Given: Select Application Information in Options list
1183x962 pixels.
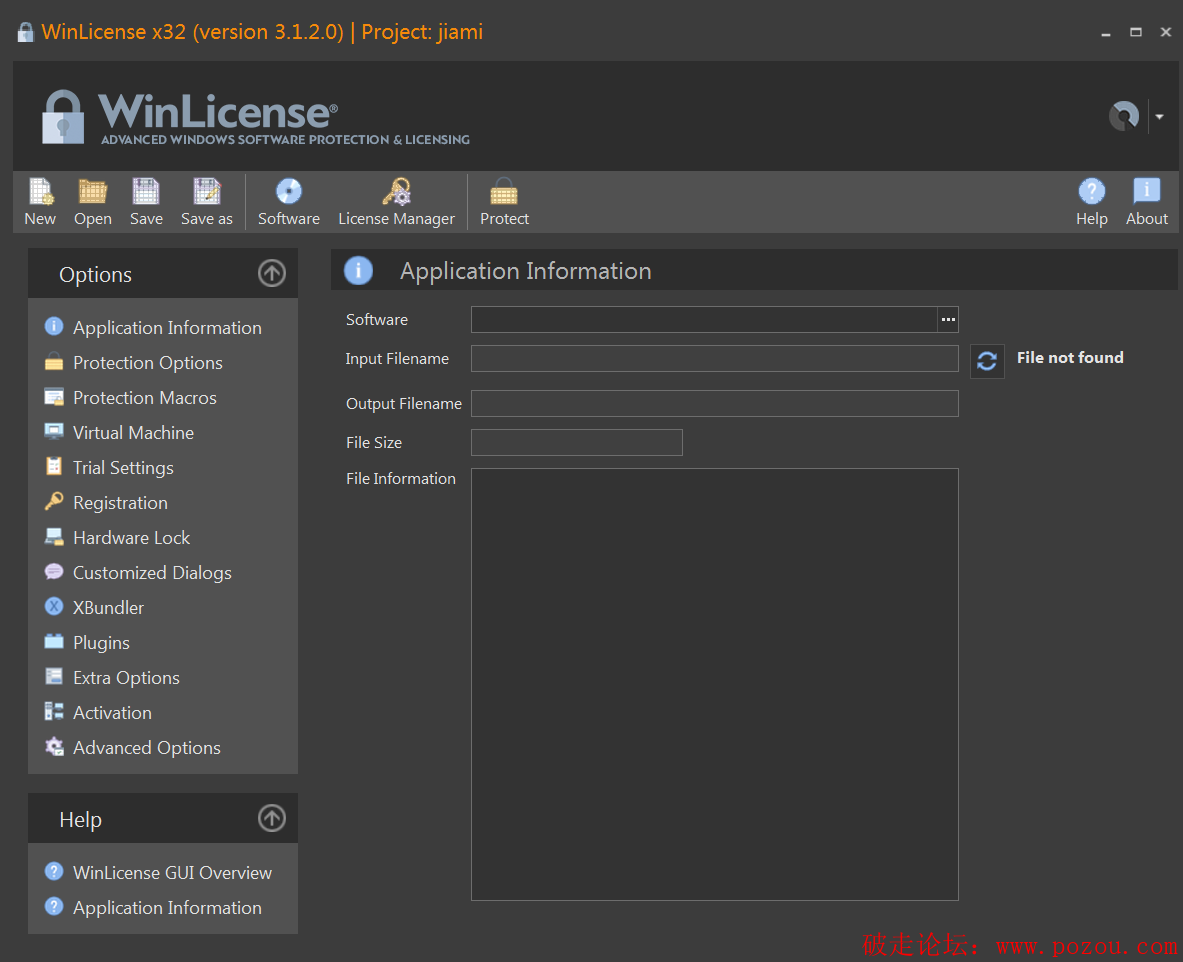Looking at the screenshot, I should 167,327.
